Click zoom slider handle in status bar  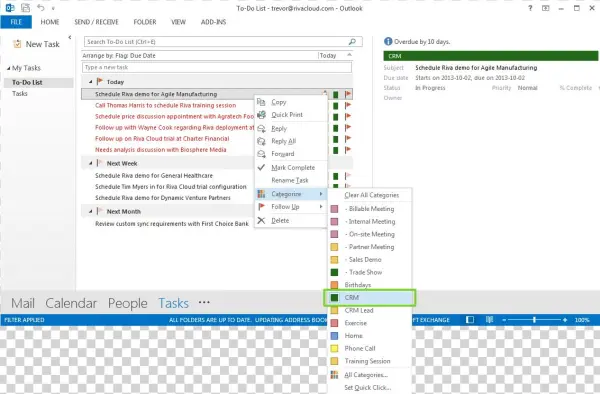pyautogui.click(x=534, y=320)
